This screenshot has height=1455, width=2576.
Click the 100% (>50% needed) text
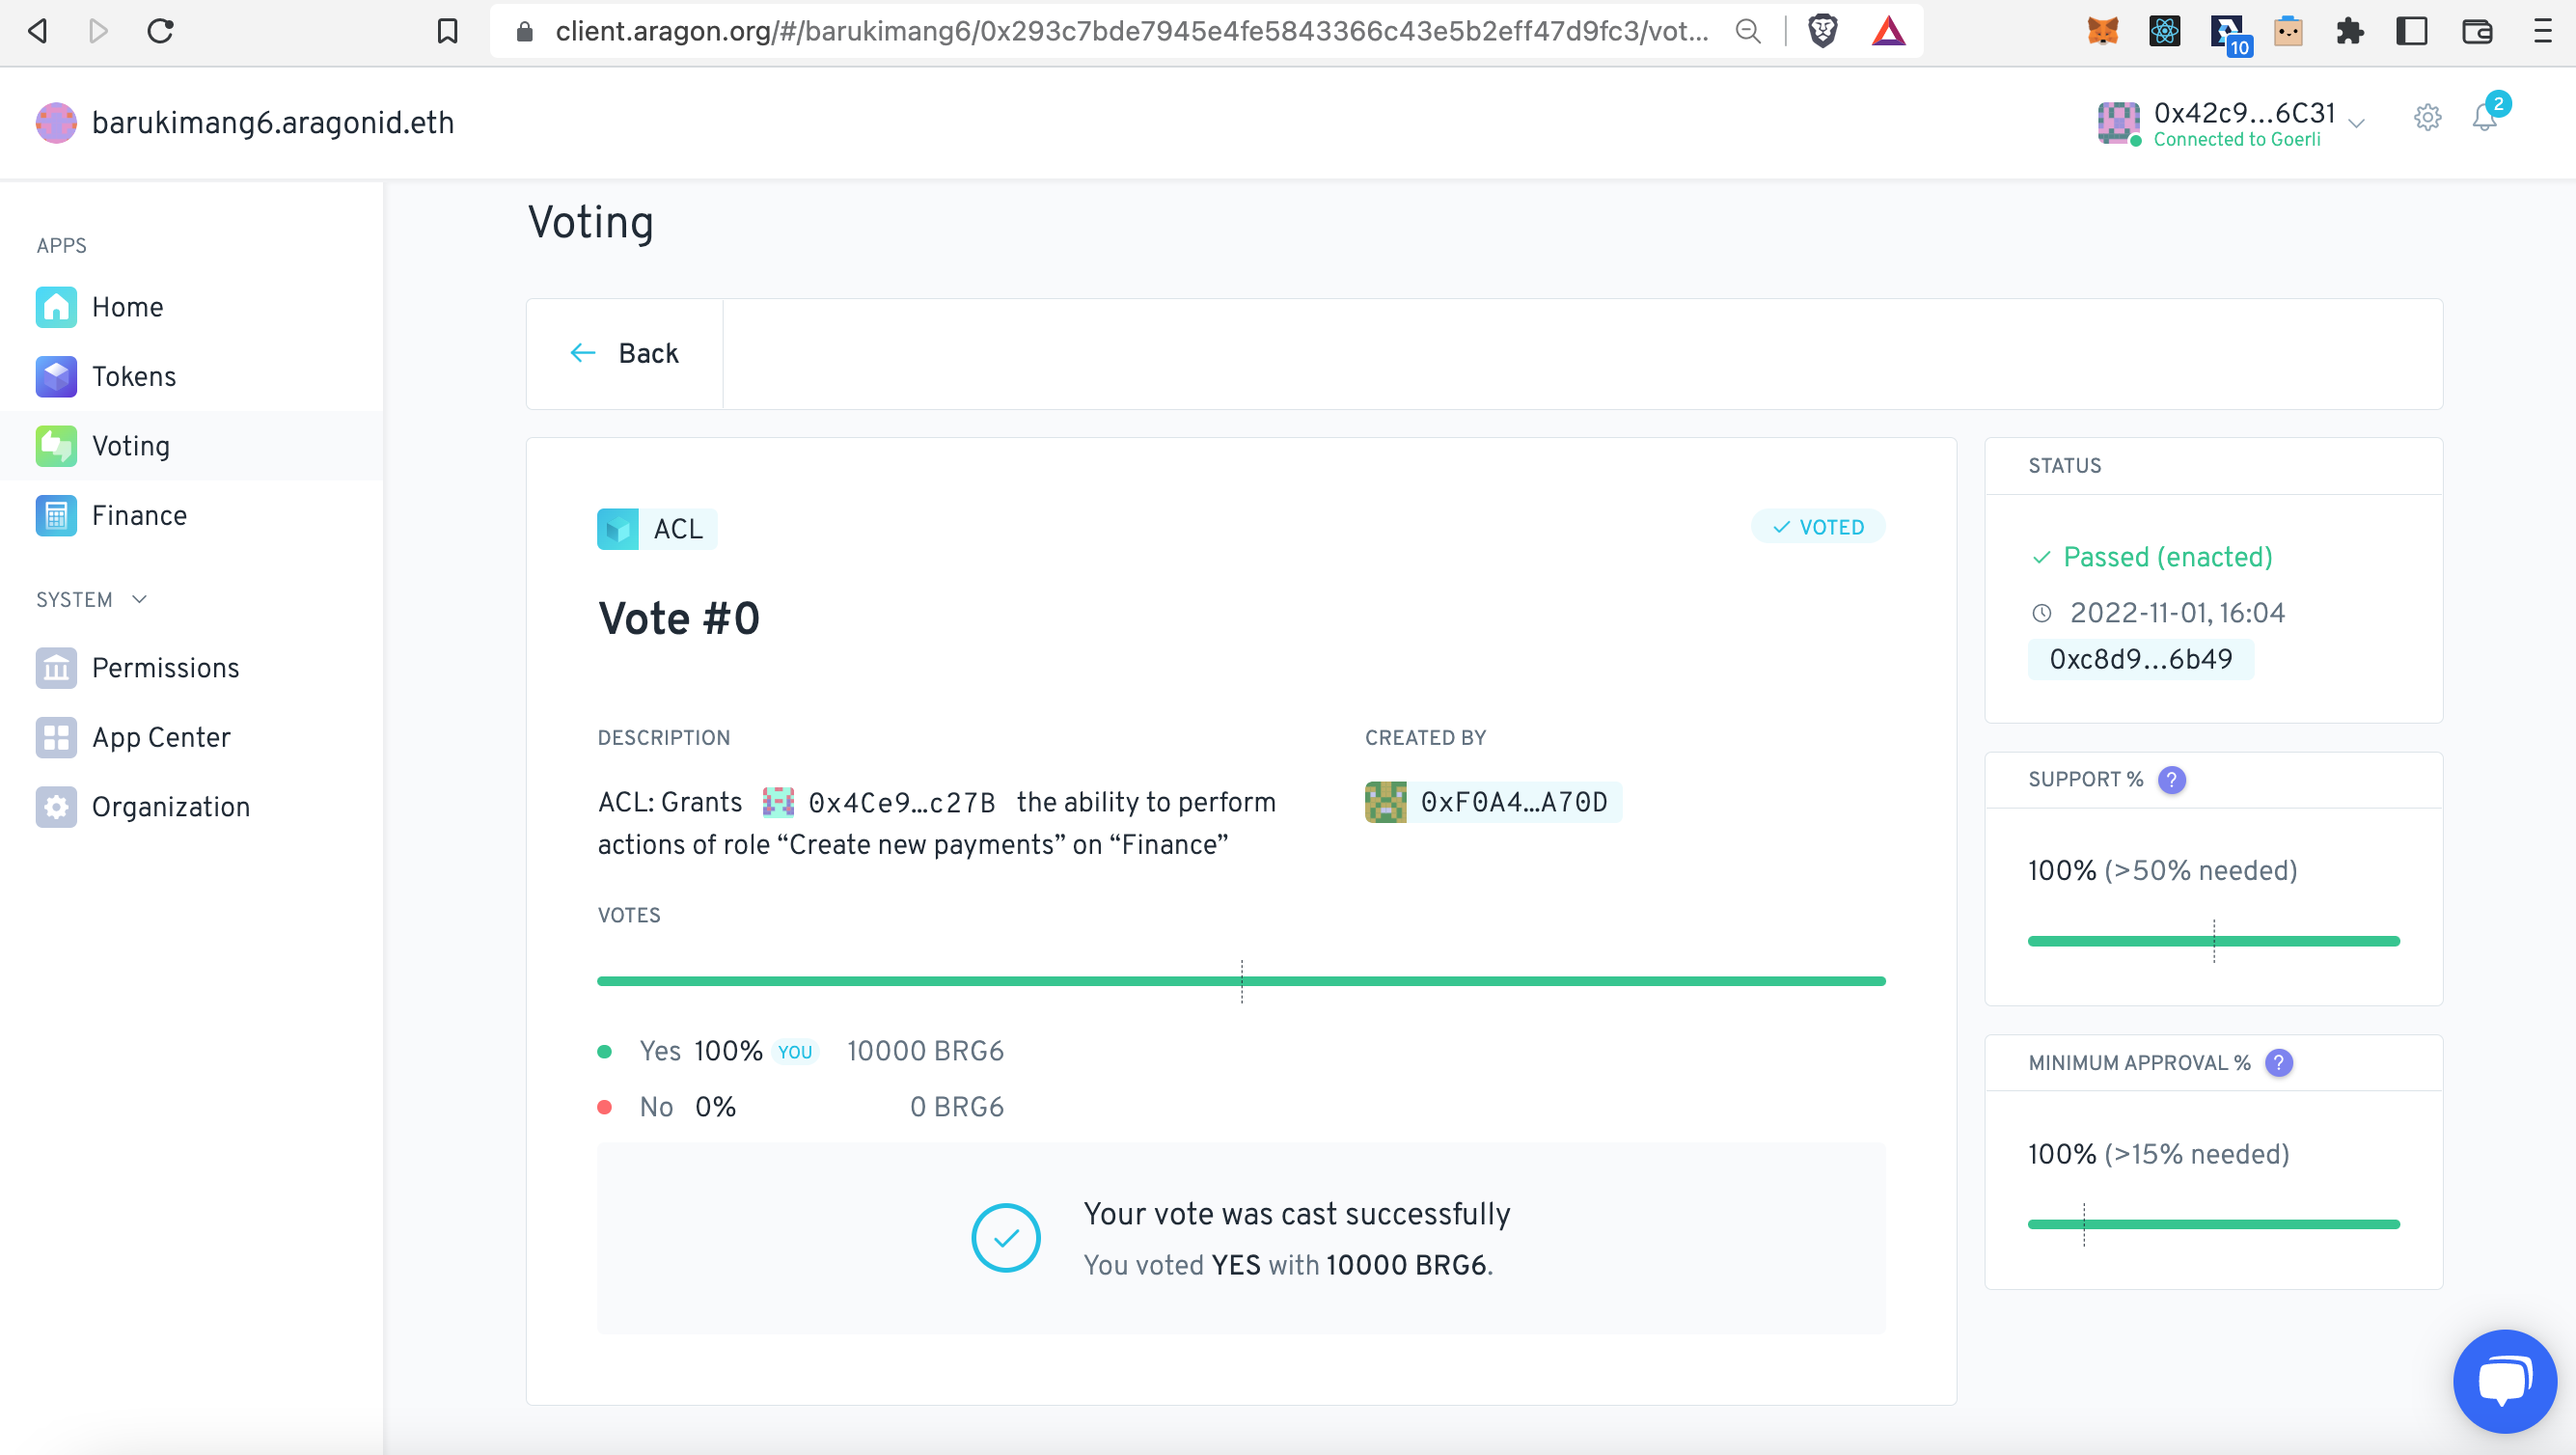[2163, 871]
